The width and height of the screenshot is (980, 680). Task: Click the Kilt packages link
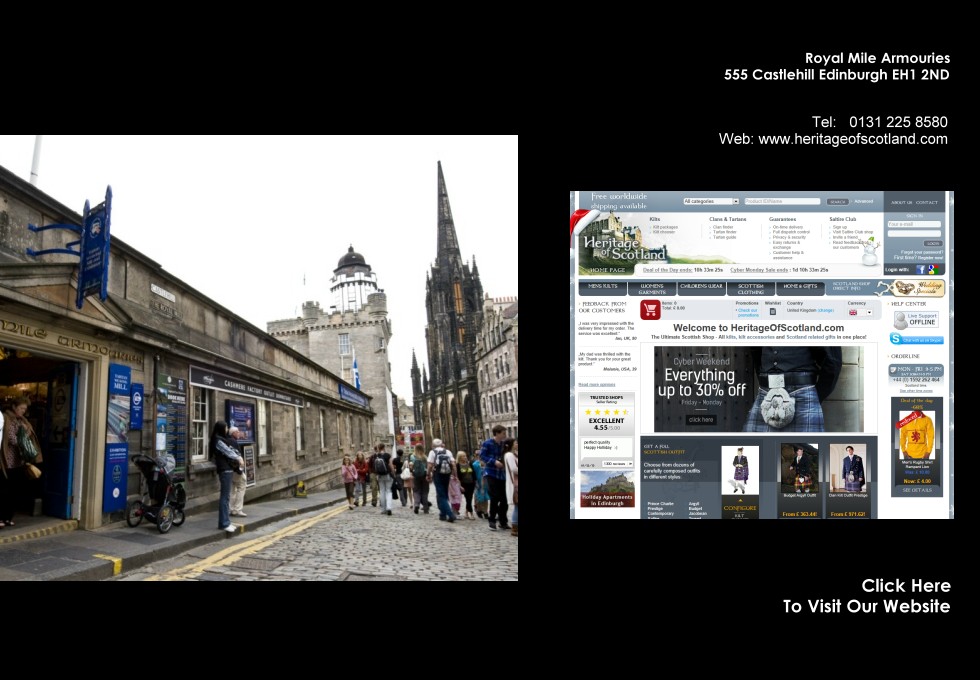[x=665, y=227]
